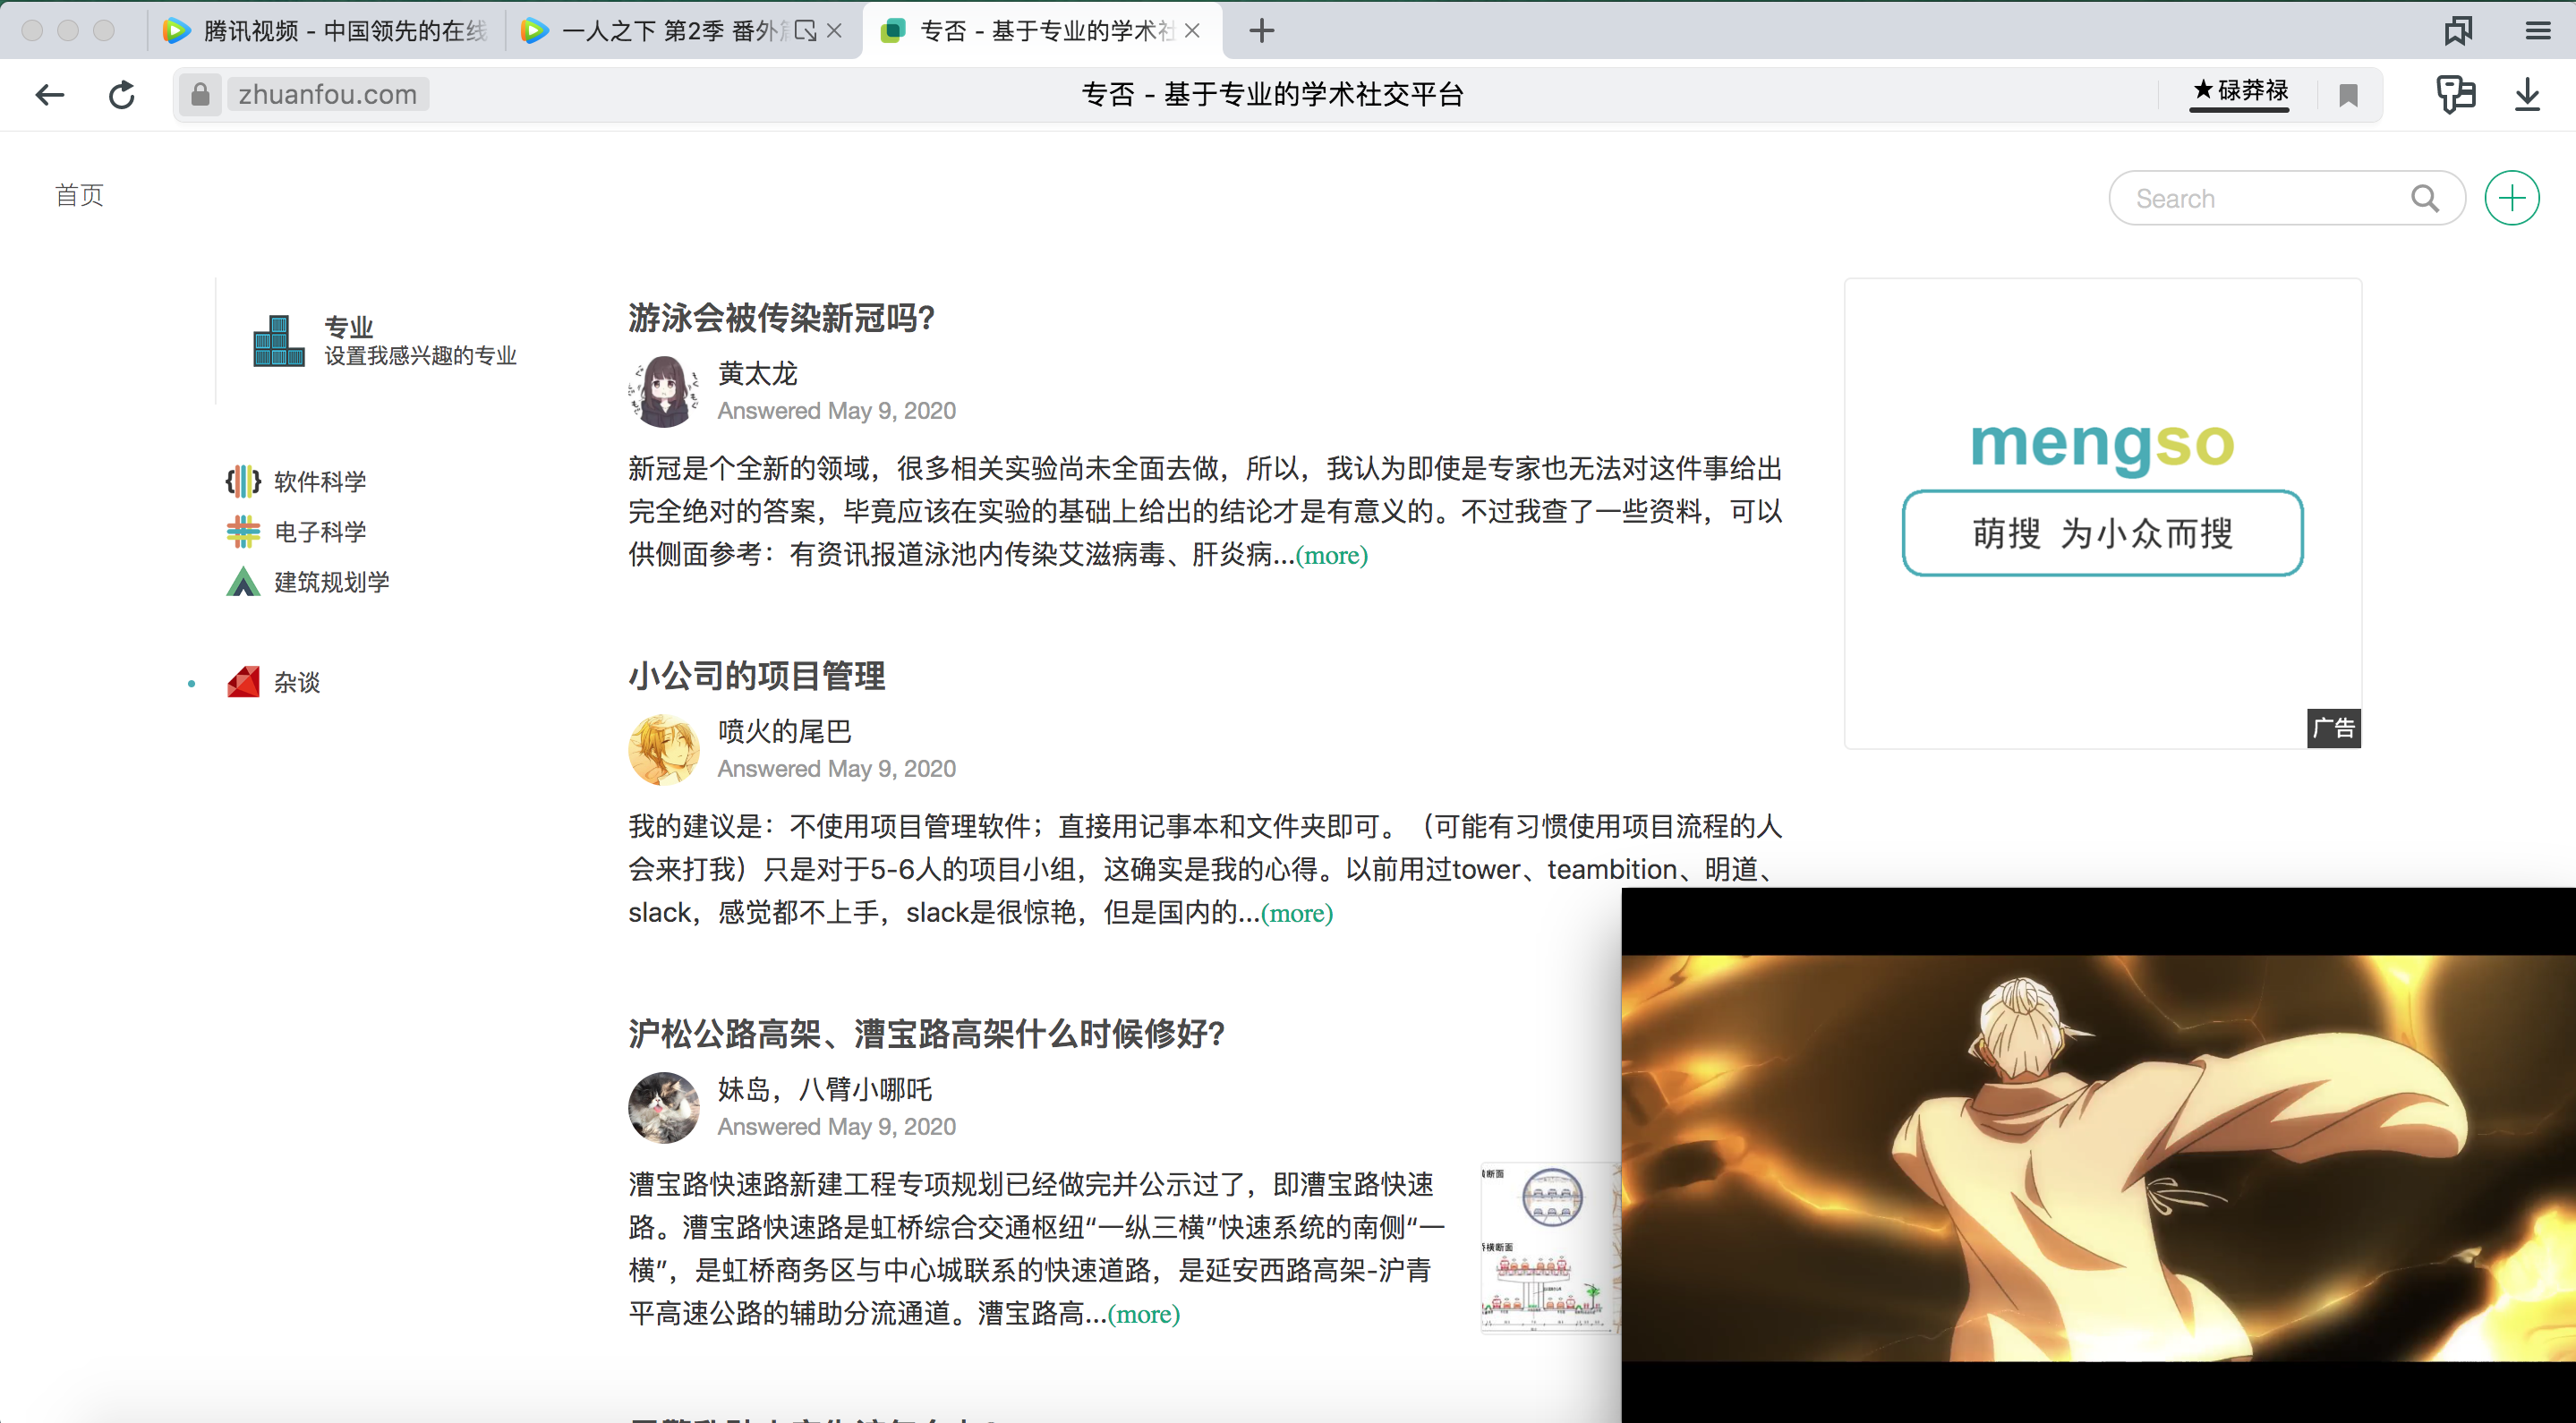Click the 电子科学 grid icon
The height and width of the screenshot is (1423, 2576).
point(243,531)
